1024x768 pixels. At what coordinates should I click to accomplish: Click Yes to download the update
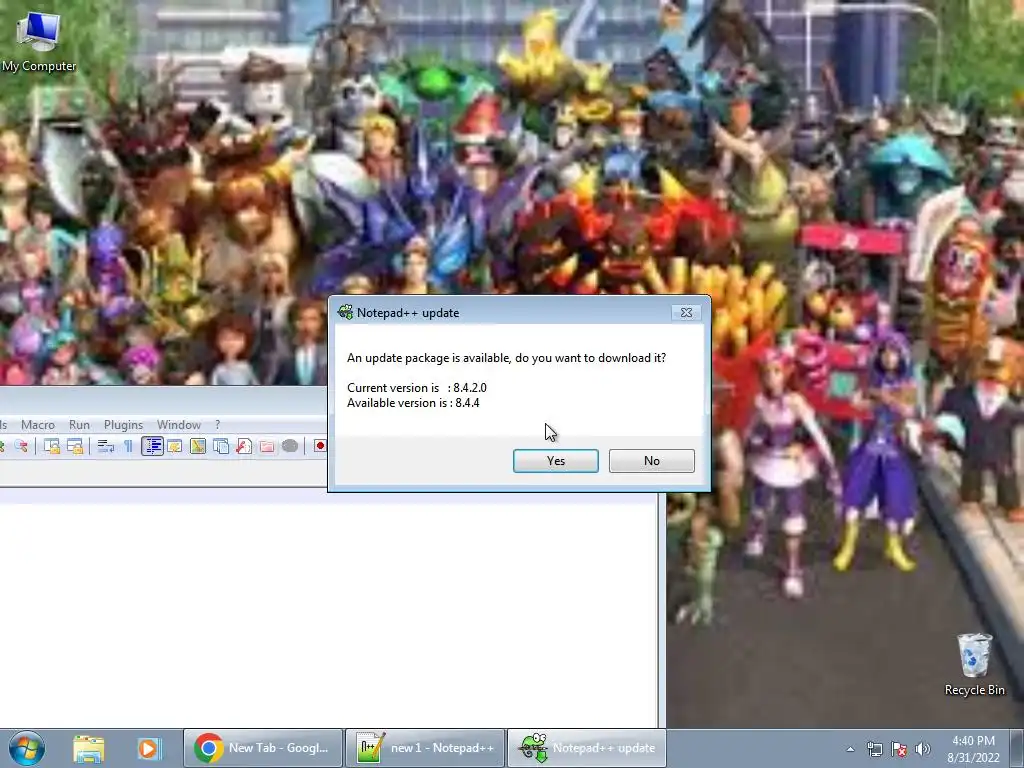[555, 460]
